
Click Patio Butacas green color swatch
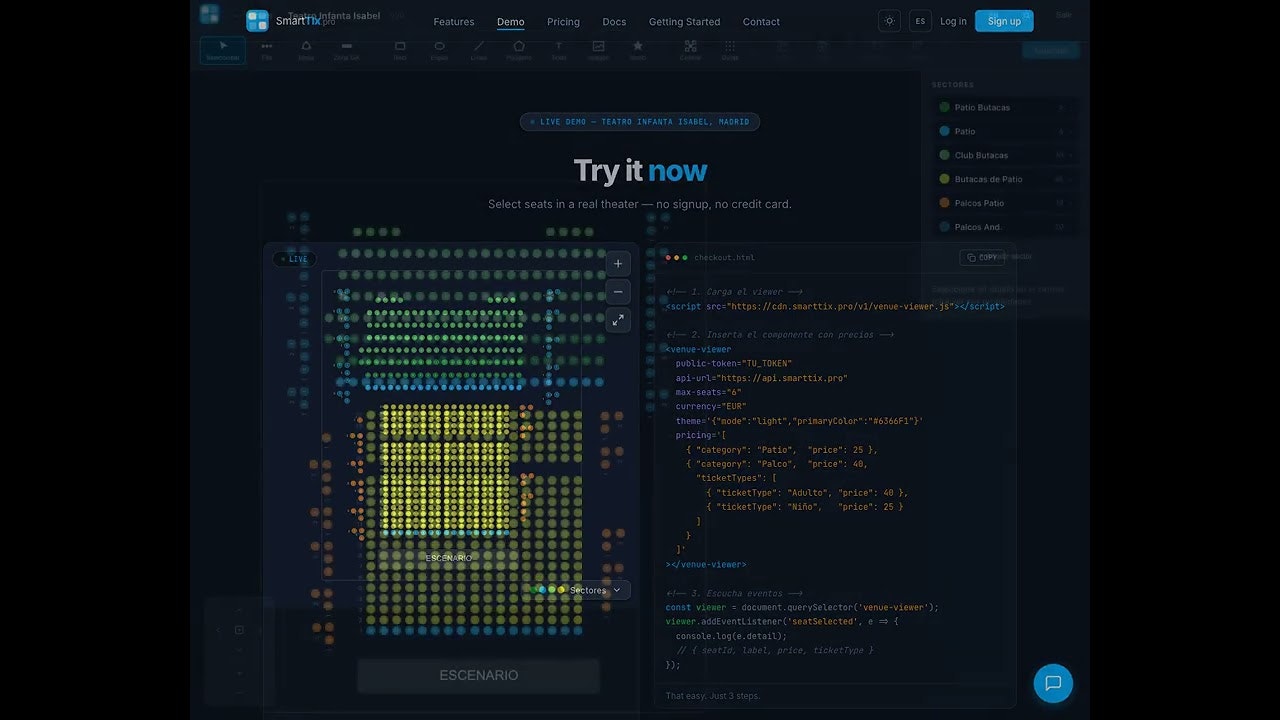[944, 107]
